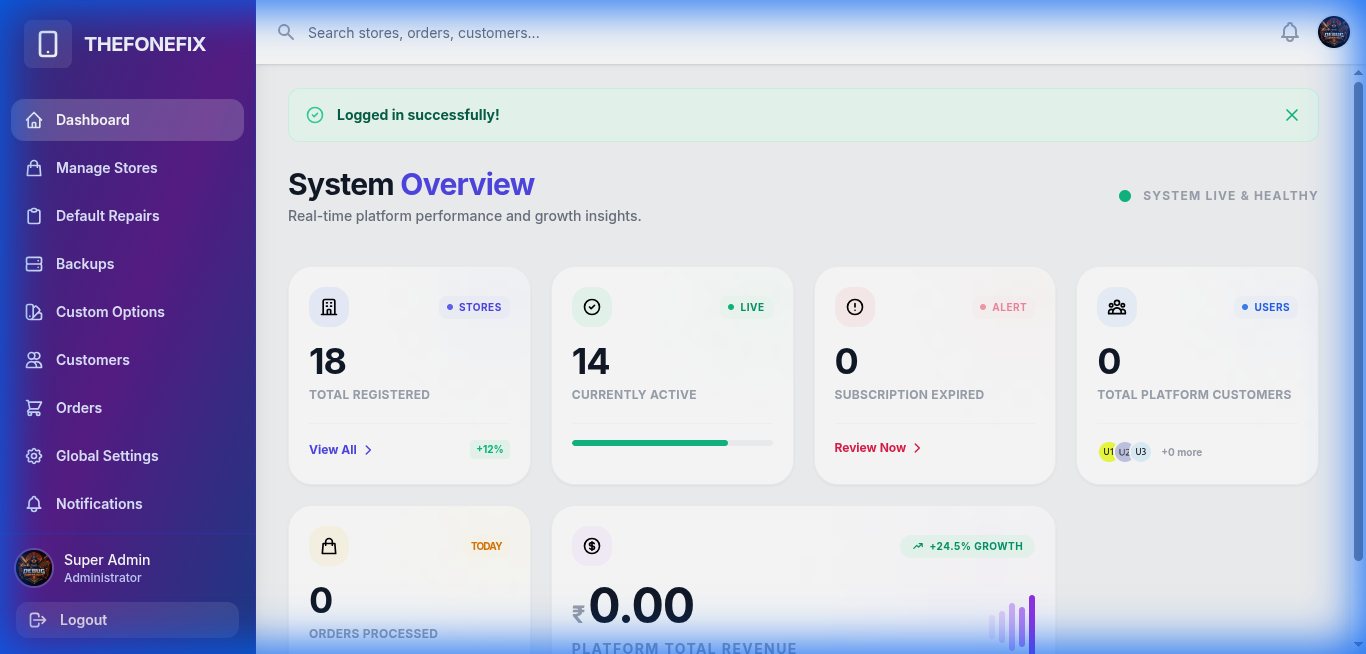Click the ALERT badge
Screen dimensions: 1366x654
point(1003,307)
